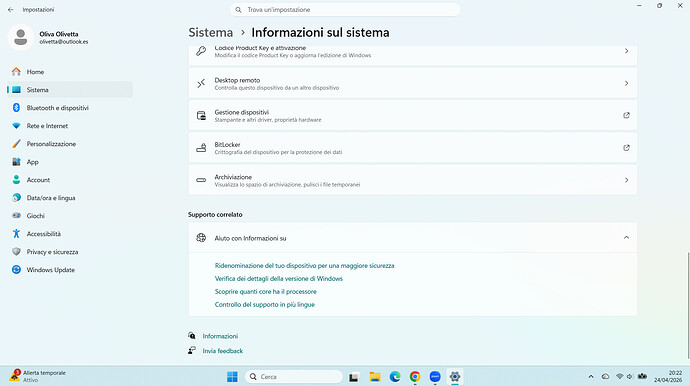The image size is (690, 386).
Task: Open Ridenominazione del tuo dispositivo link
Action: pos(305,266)
